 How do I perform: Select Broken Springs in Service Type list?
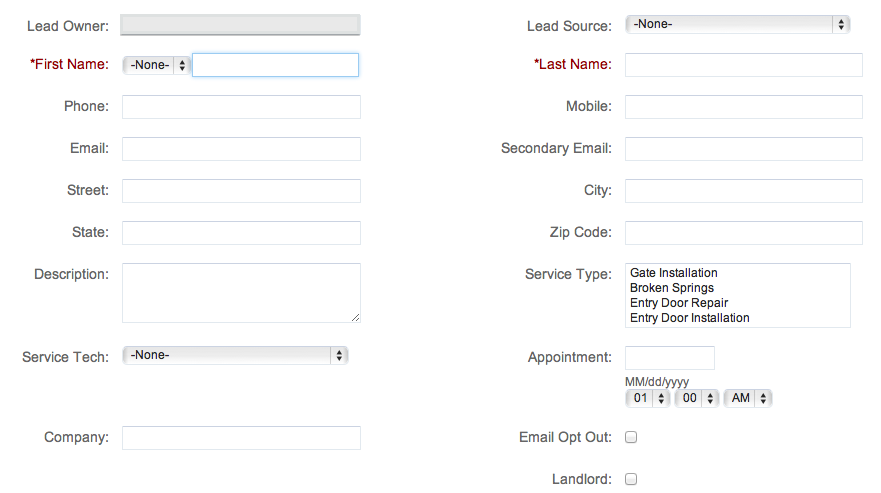click(x=672, y=288)
